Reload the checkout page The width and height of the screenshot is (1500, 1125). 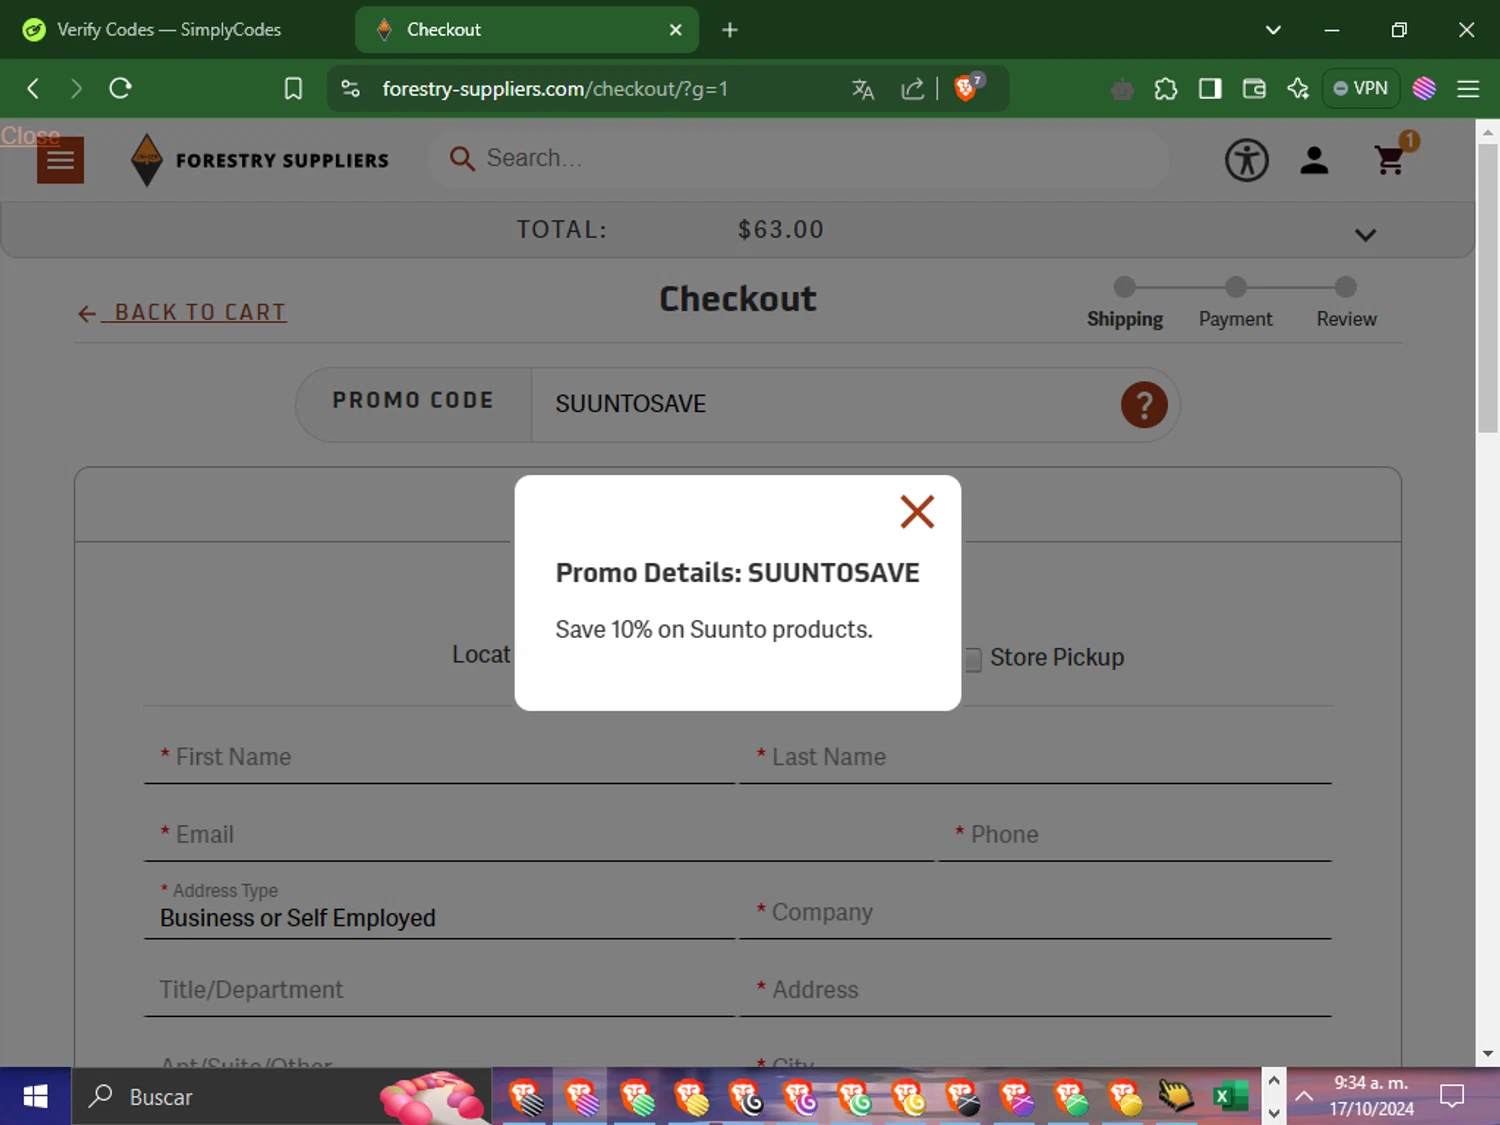point(120,89)
